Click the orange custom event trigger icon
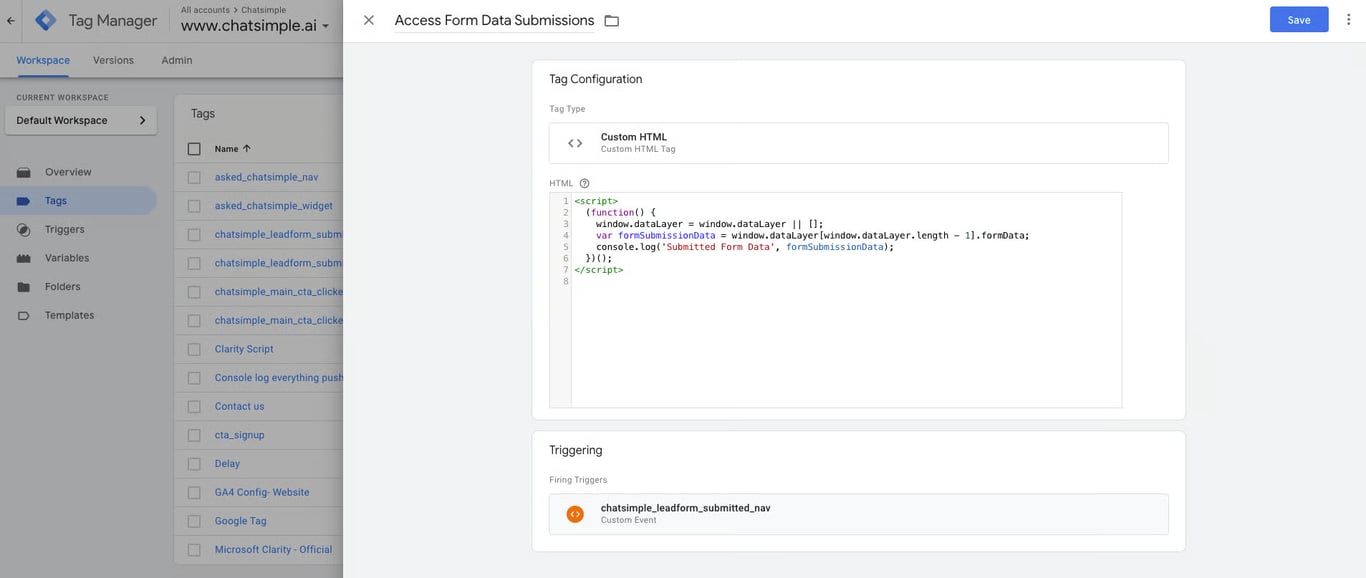The height and width of the screenshot is (578, 1366). tap(575, 514)
